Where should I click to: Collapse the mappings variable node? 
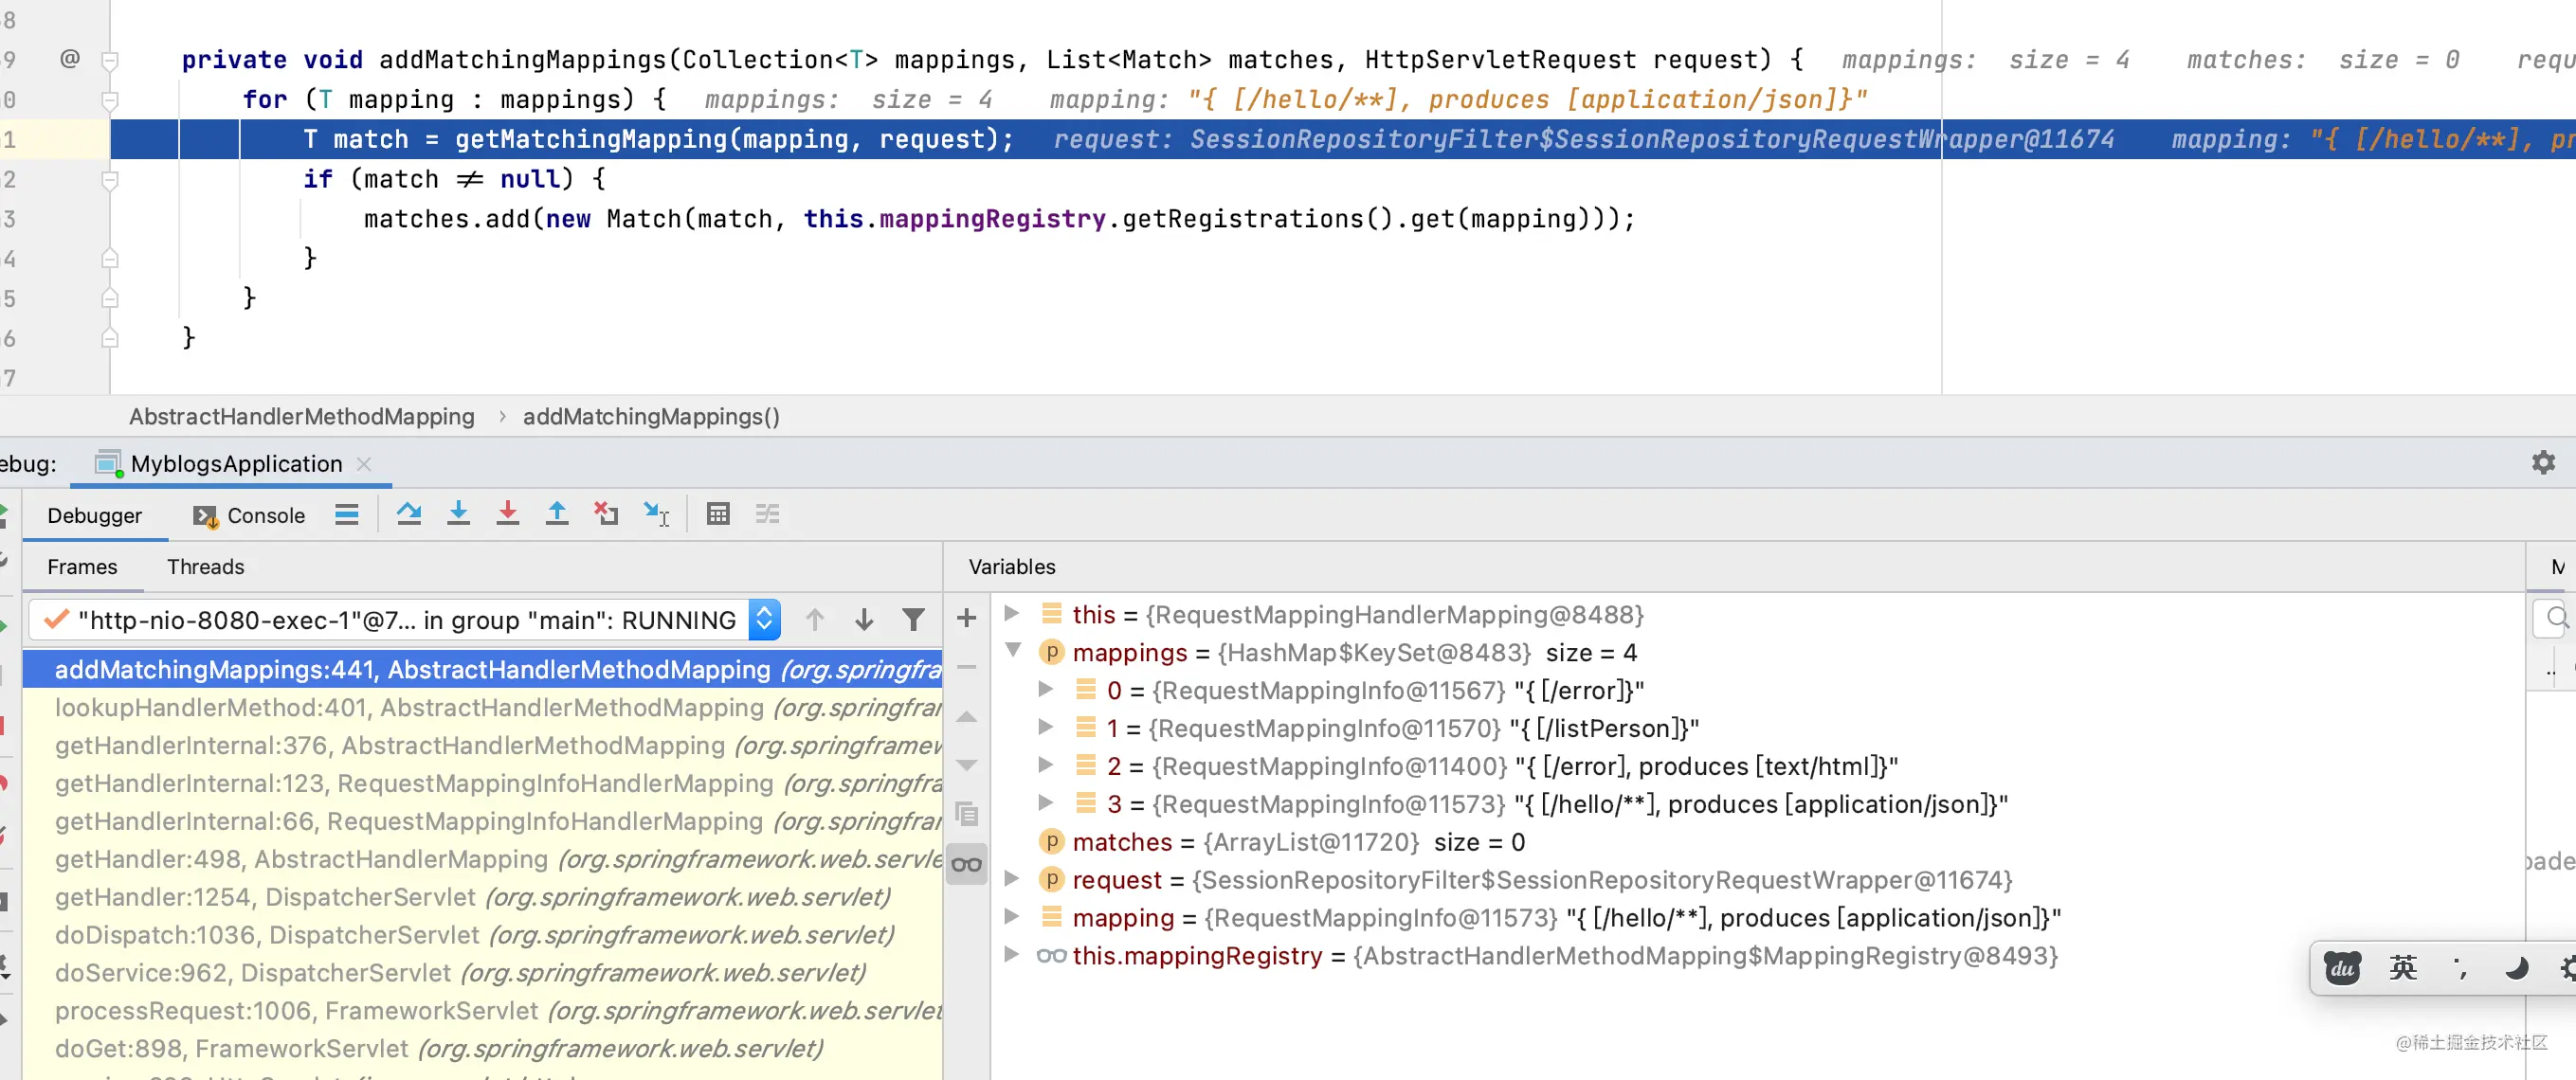coord(1012,651)
